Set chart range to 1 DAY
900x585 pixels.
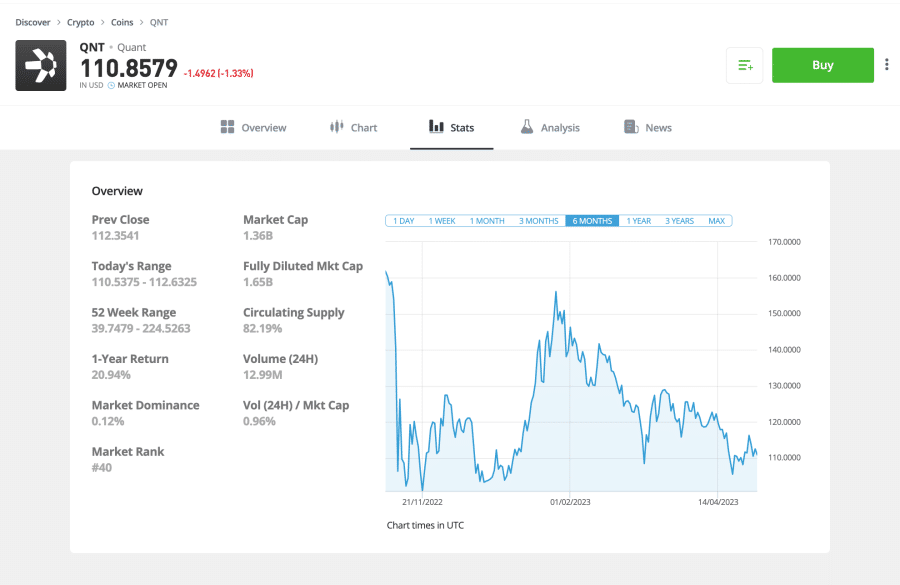tap(404, 221)
